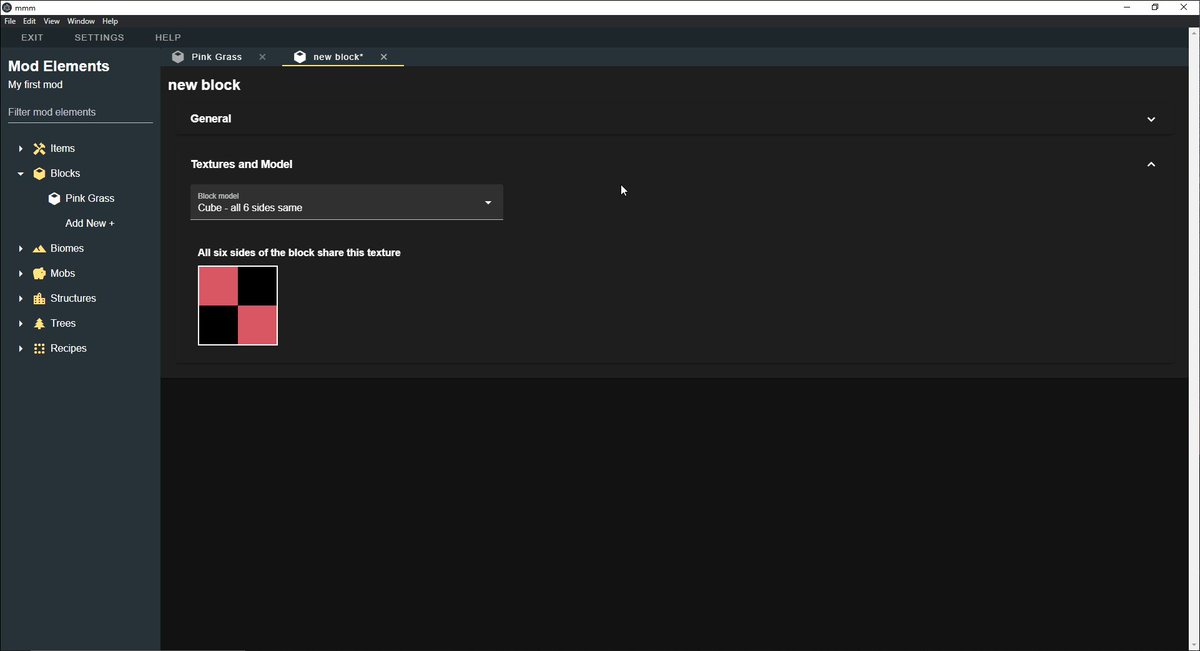Click the Recipes grid icon
The image size is (1200, 651).
[x=39, y=348]
